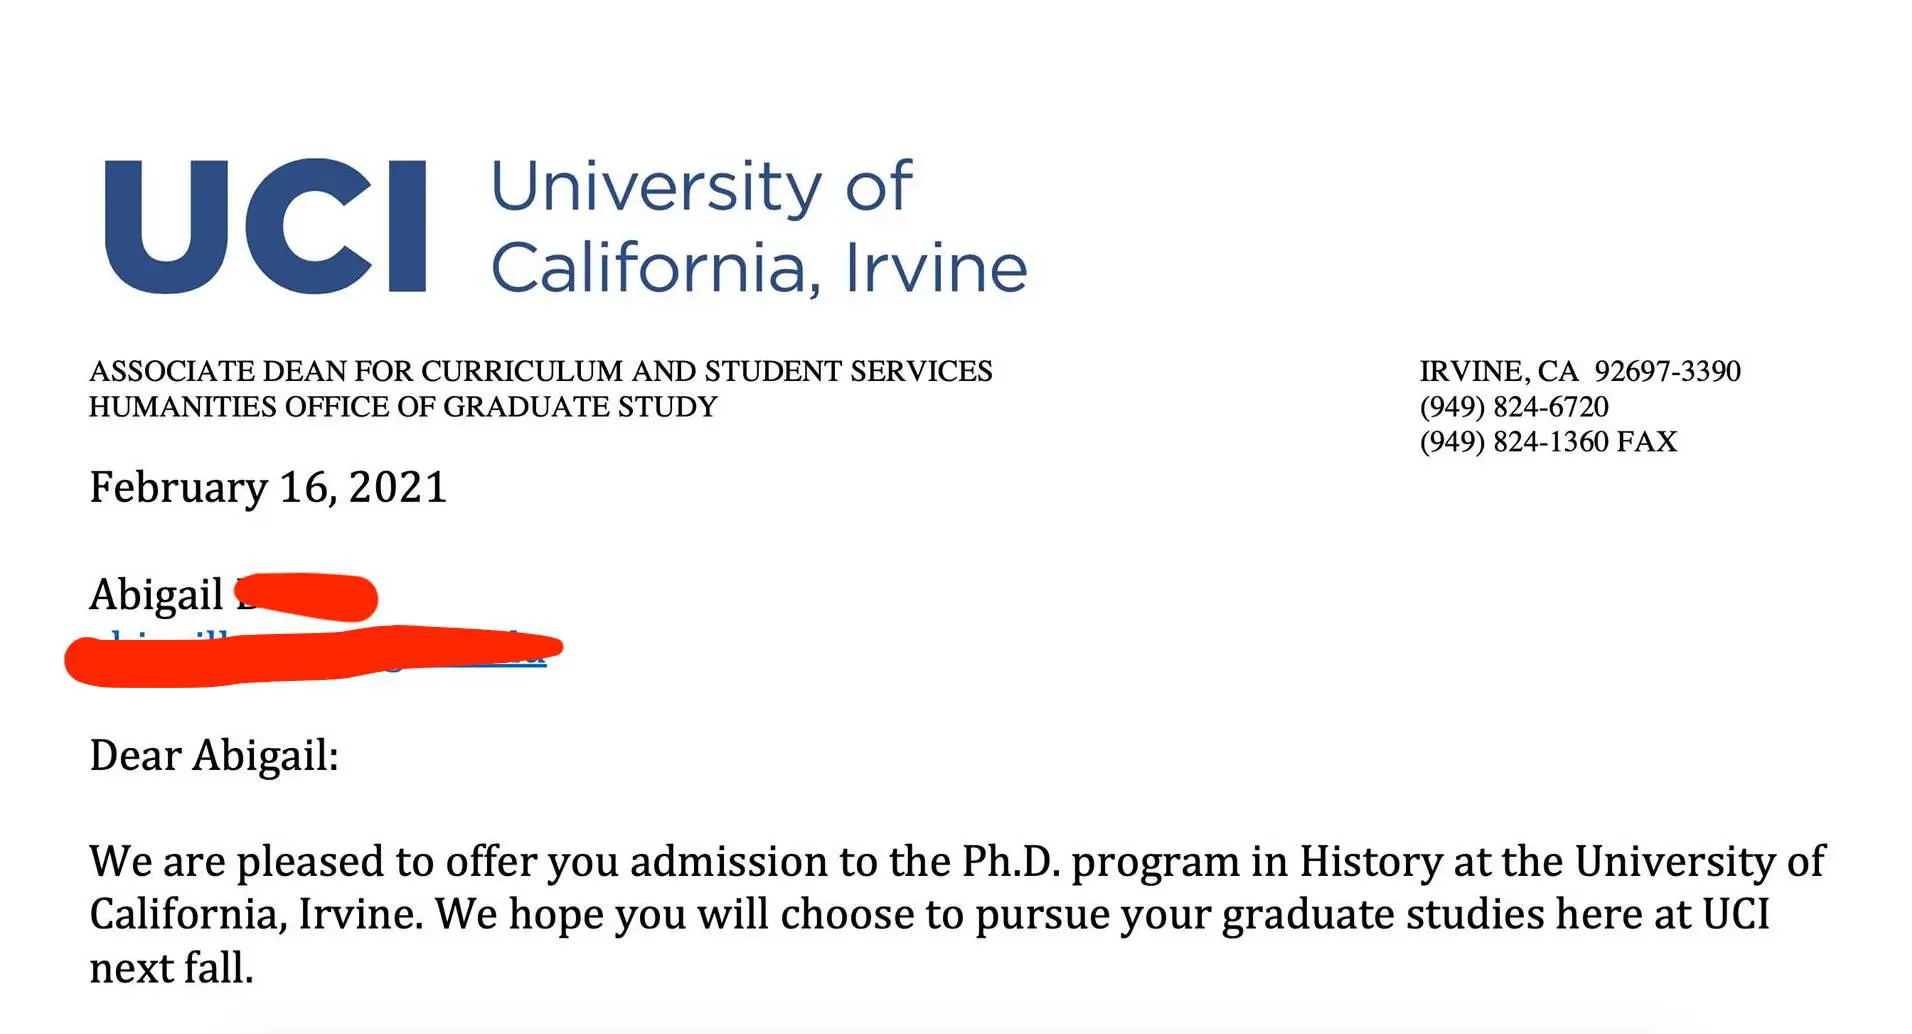Click the fax number (949) 824-1360
Image resolution: width=1912 pixels, height=1034 pixels.
tap(1514, 442)
